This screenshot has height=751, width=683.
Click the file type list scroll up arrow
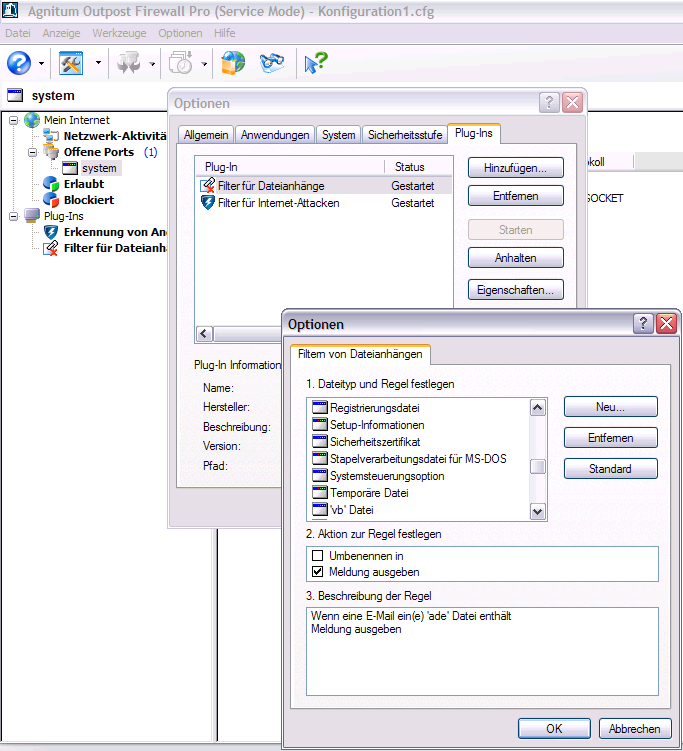click(x=537, y=408)
